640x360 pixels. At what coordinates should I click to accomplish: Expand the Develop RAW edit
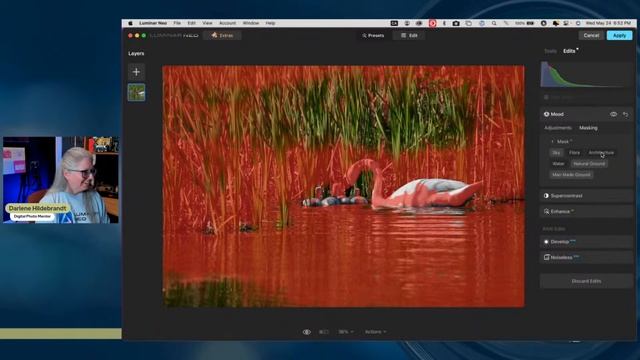pos(586,242)
